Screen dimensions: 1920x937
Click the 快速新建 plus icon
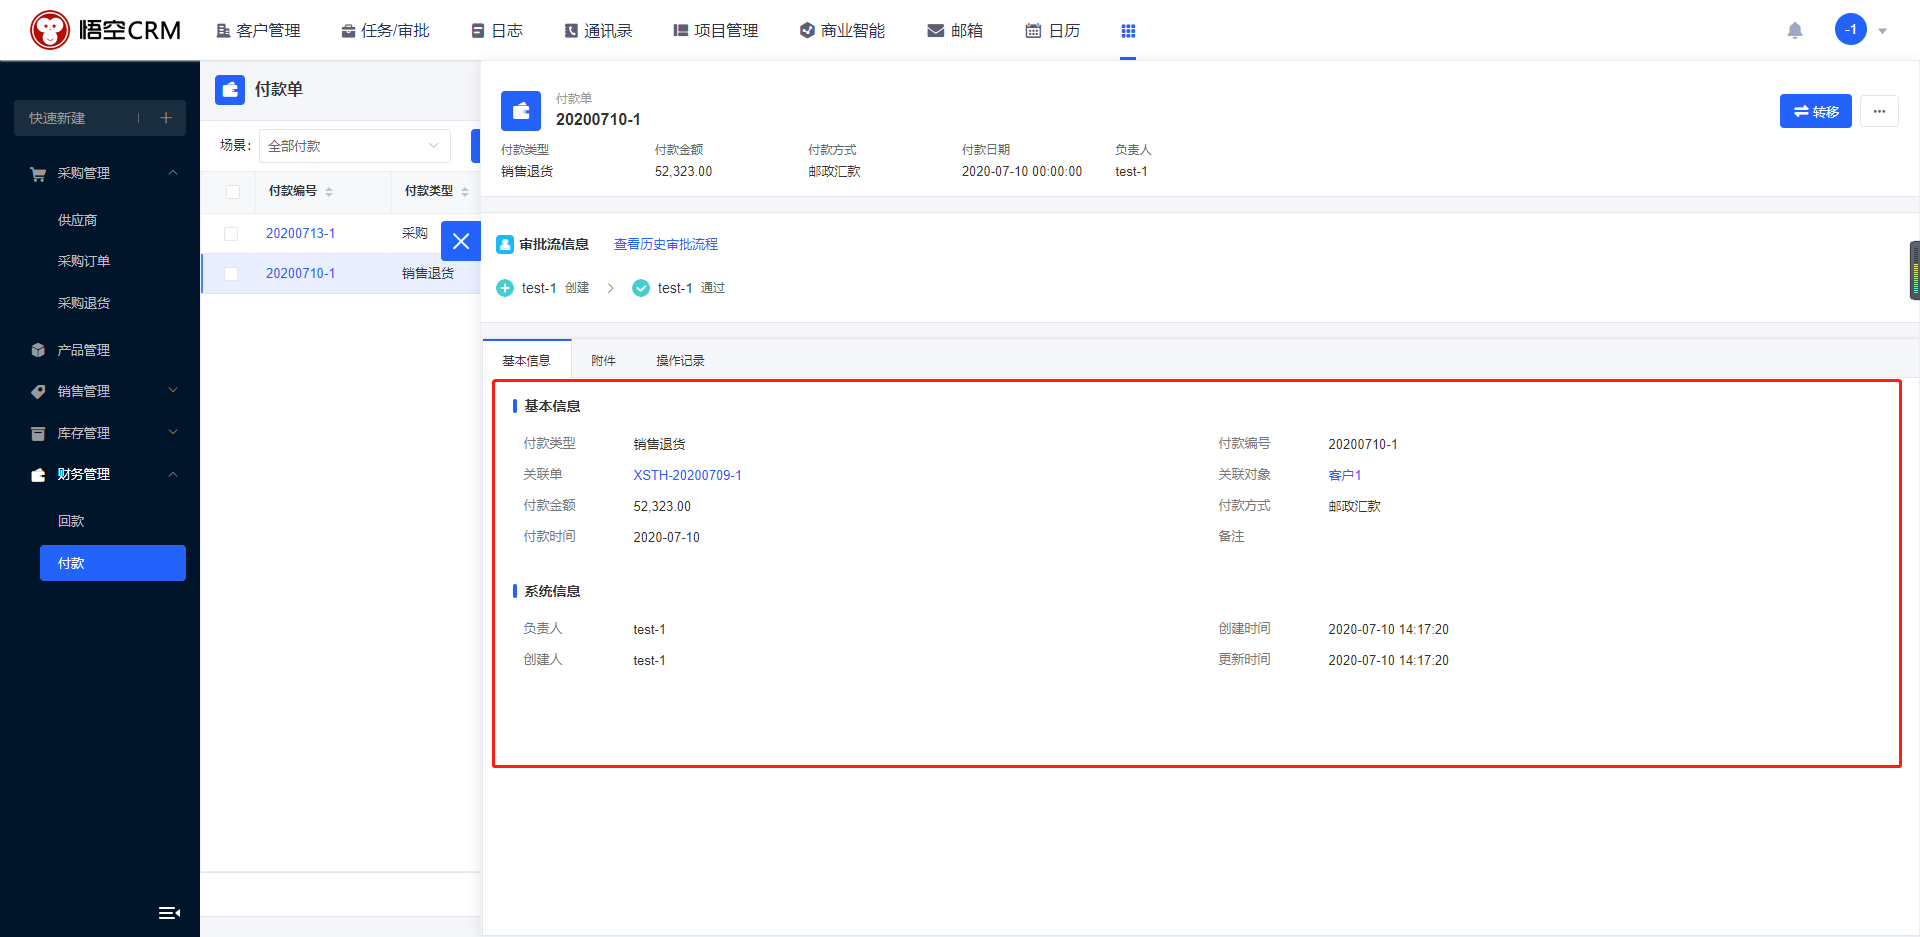166,118
